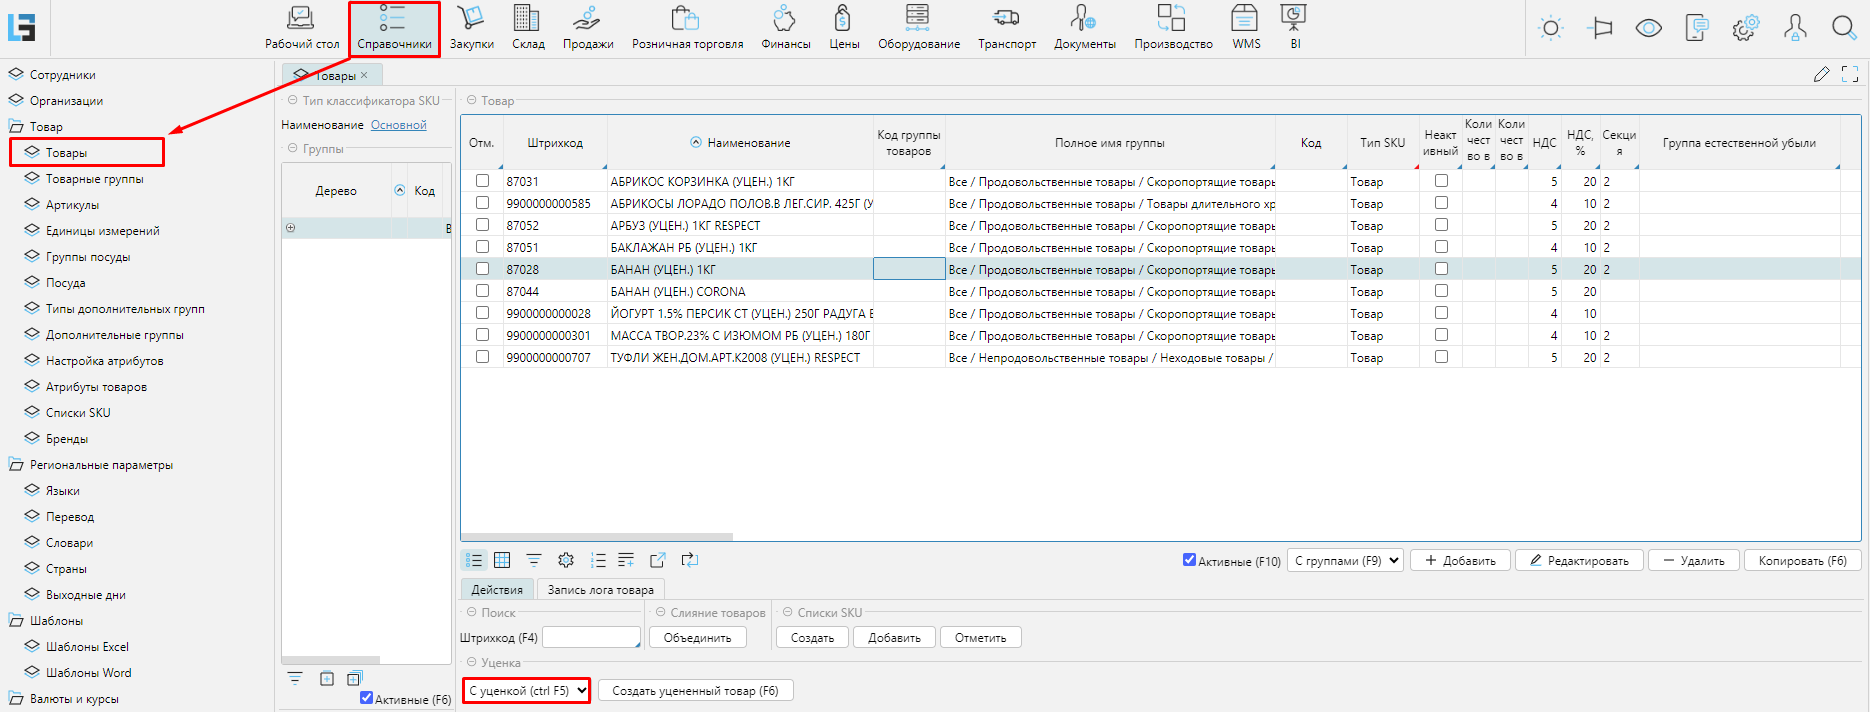This screenshot has height=712, width=1870.
Task: Collapse the Региональные параметры folder
Action: pyautogui.click(x=16, y=465)
